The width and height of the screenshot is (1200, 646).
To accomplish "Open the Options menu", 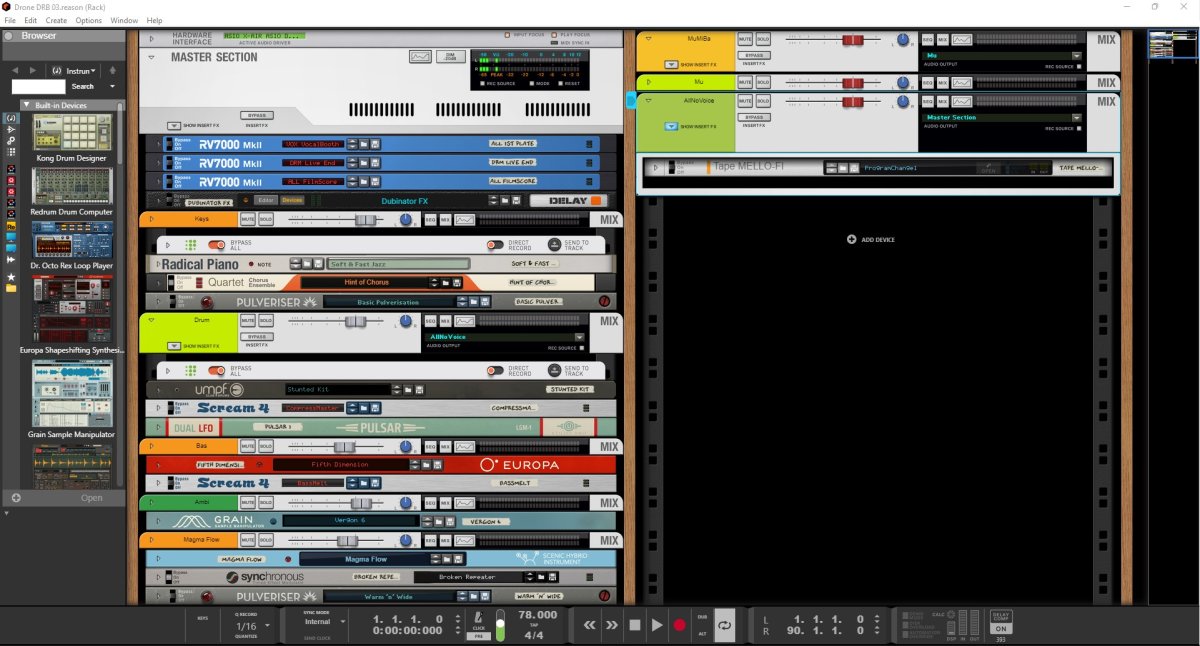I will tap(89, 20).
